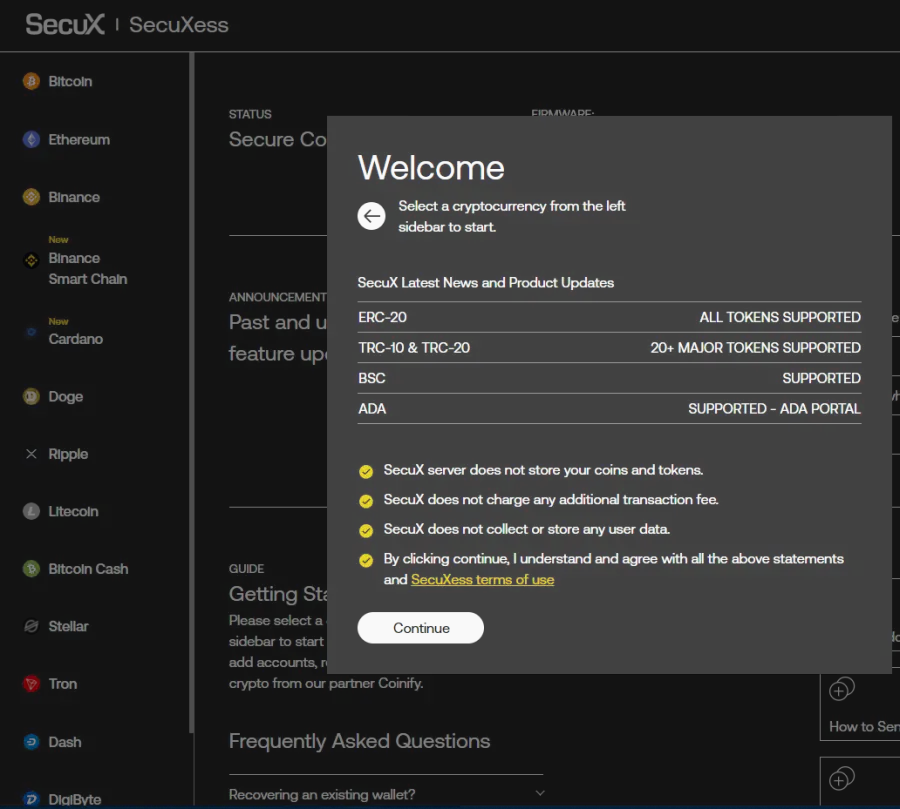Click the How to Send card label
The width and height of the screenshot is (900, 809).
point(864,726)
